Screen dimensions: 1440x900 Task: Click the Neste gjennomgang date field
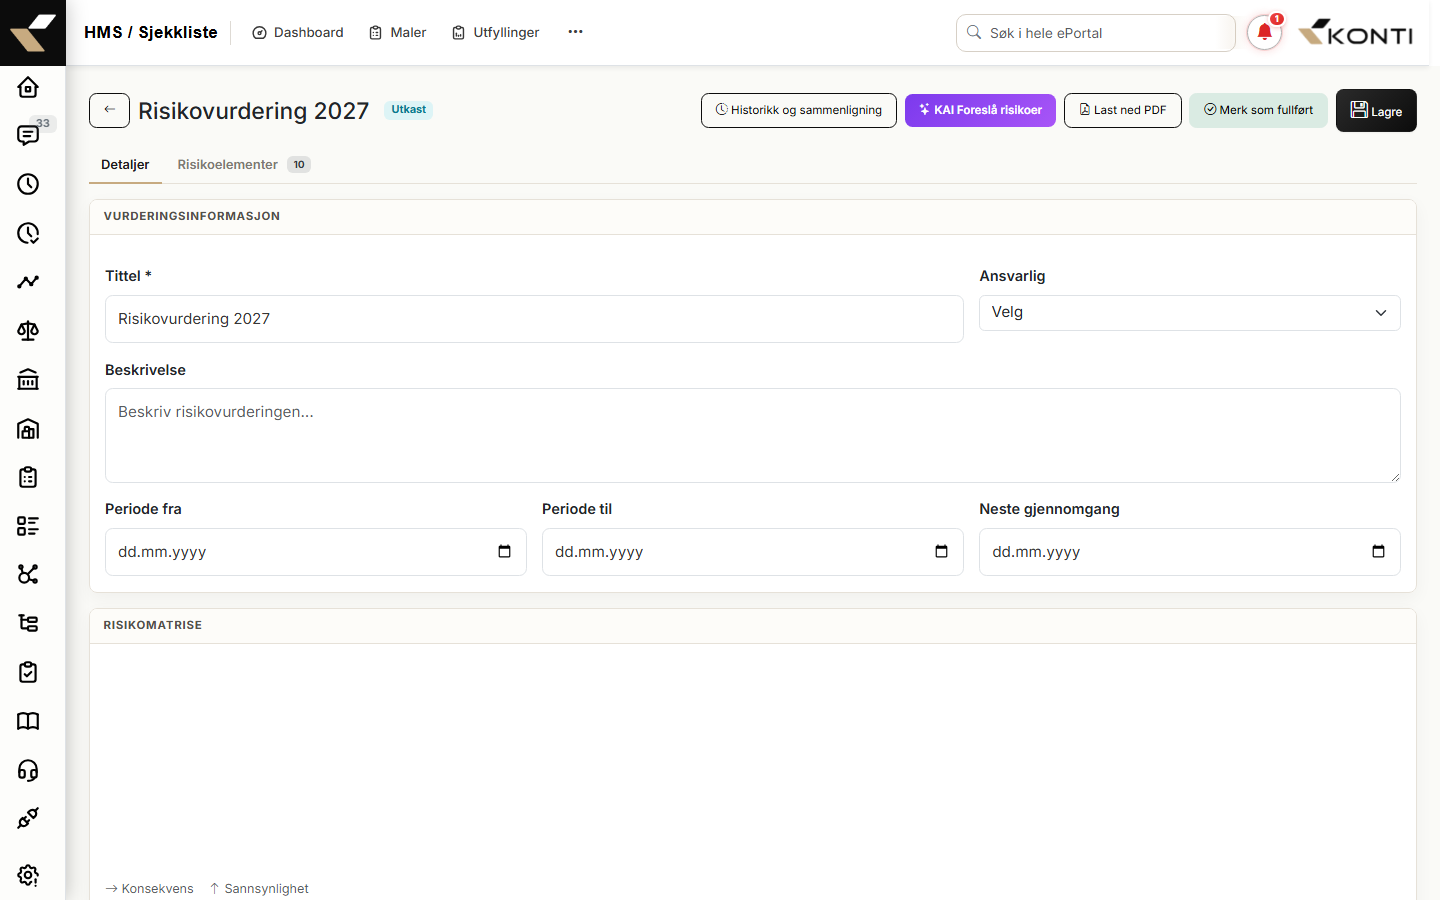(1190, 552)
